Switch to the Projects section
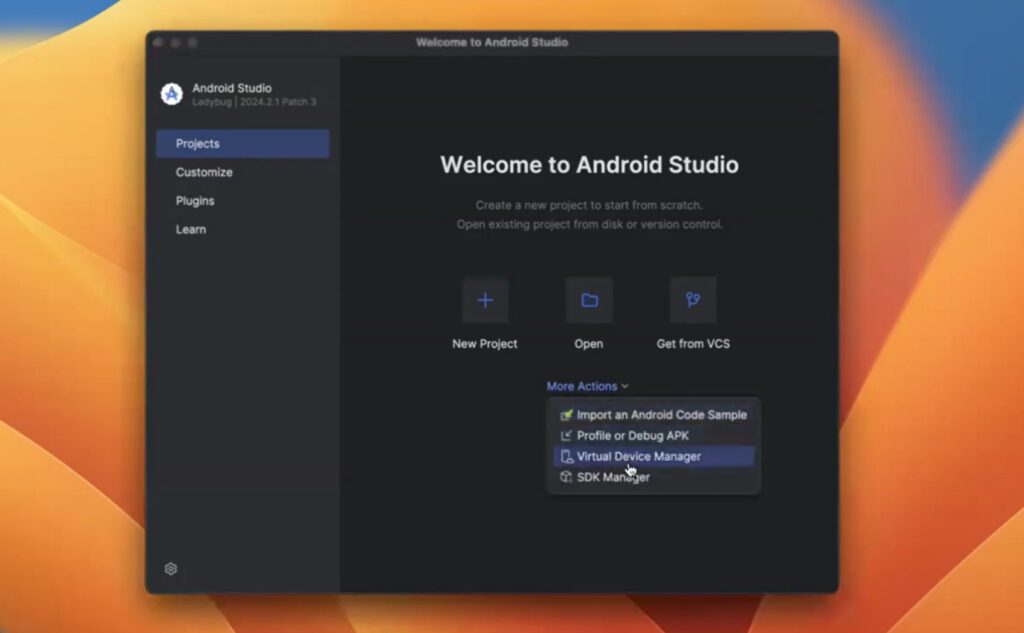This screenshot has width=1024, height=633. (196, 143)
